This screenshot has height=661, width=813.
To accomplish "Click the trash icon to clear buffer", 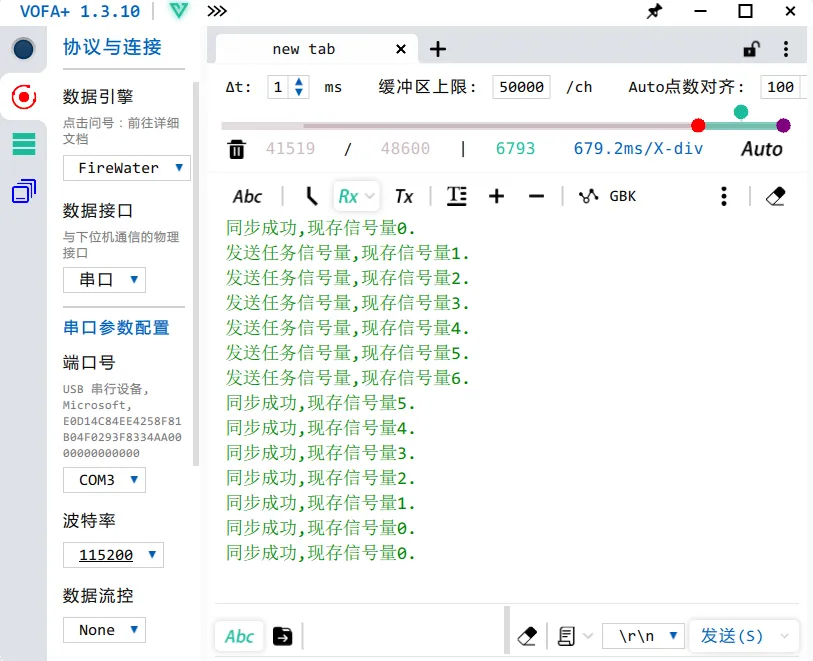I will point(237,148).
